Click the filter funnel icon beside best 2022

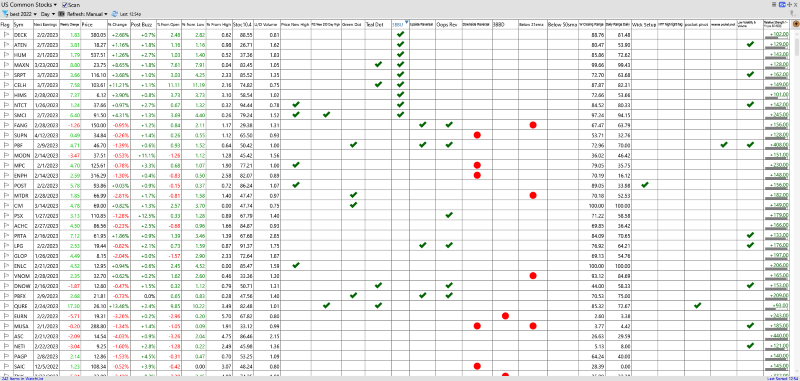pyautogui.click(x=6, y=14)
